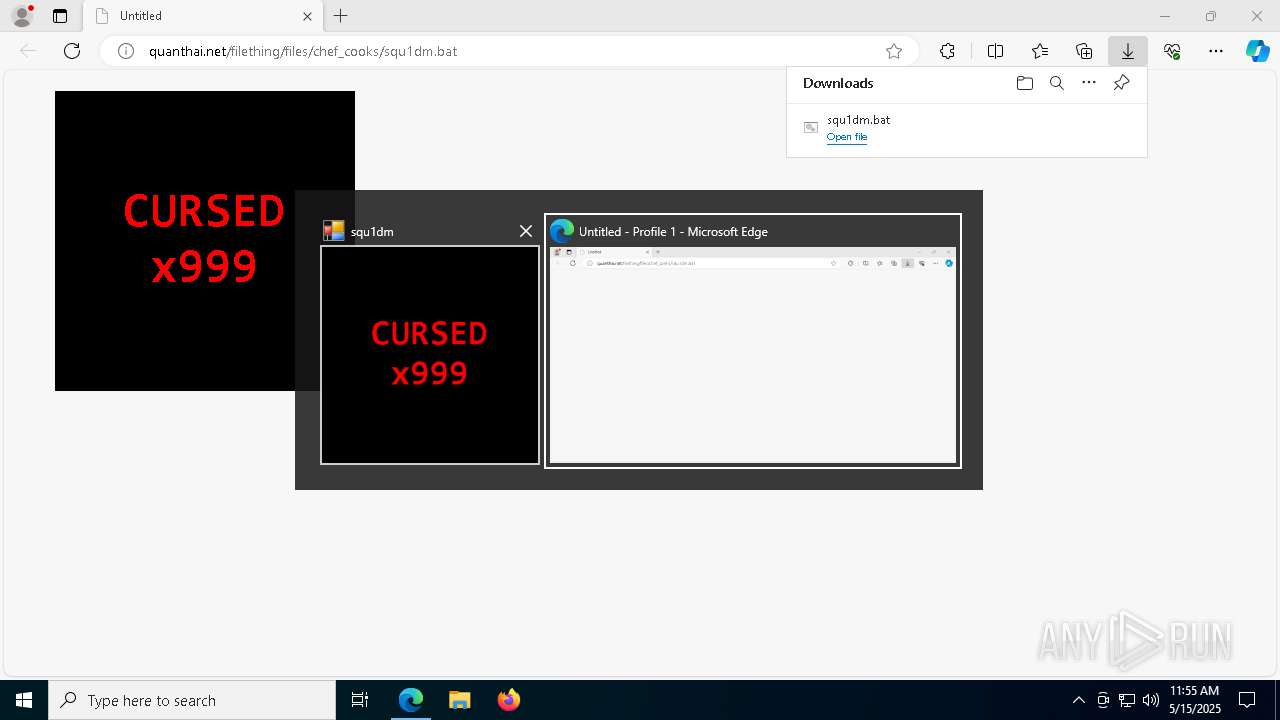Toggle split screen view
1280x720 pixels.
tap(995, 51)
